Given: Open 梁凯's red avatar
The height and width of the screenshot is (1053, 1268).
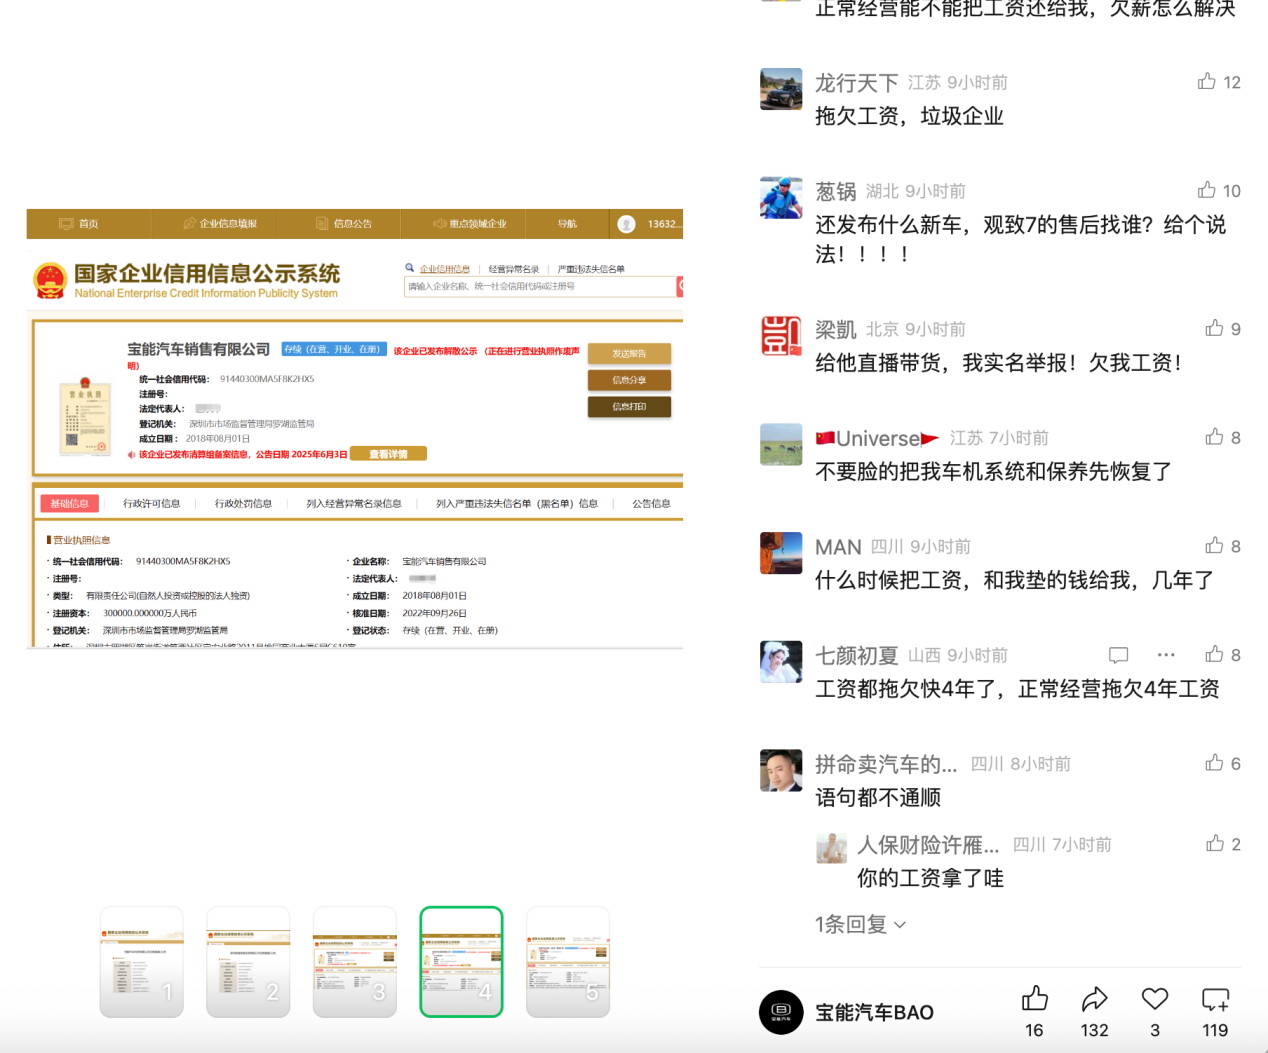Looking at the screenshot, I should pyautogui.click(x=781, y=336).
